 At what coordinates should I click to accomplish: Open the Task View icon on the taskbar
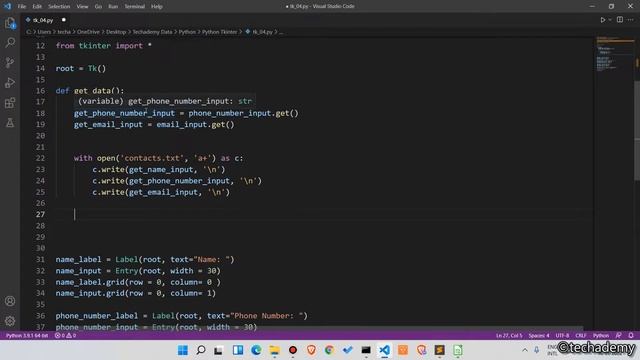pyautogui.click(x=219, y=350)
